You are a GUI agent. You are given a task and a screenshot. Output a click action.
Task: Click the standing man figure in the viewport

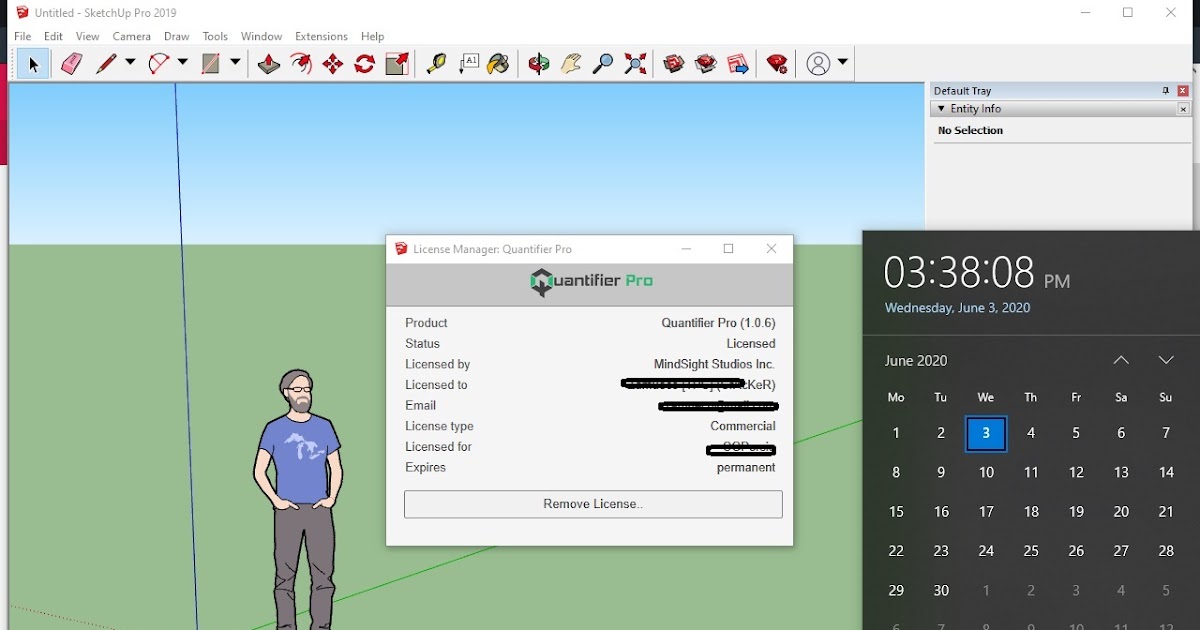coord(297,498)
